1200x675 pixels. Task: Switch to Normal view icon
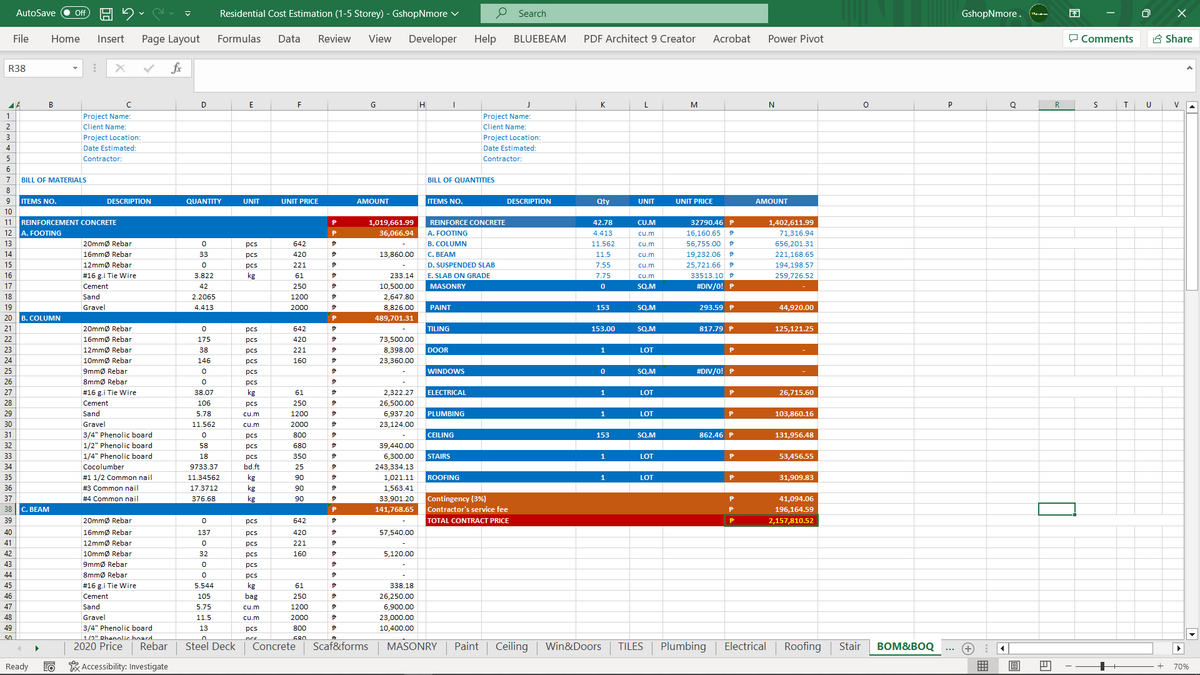pos(982,666)
